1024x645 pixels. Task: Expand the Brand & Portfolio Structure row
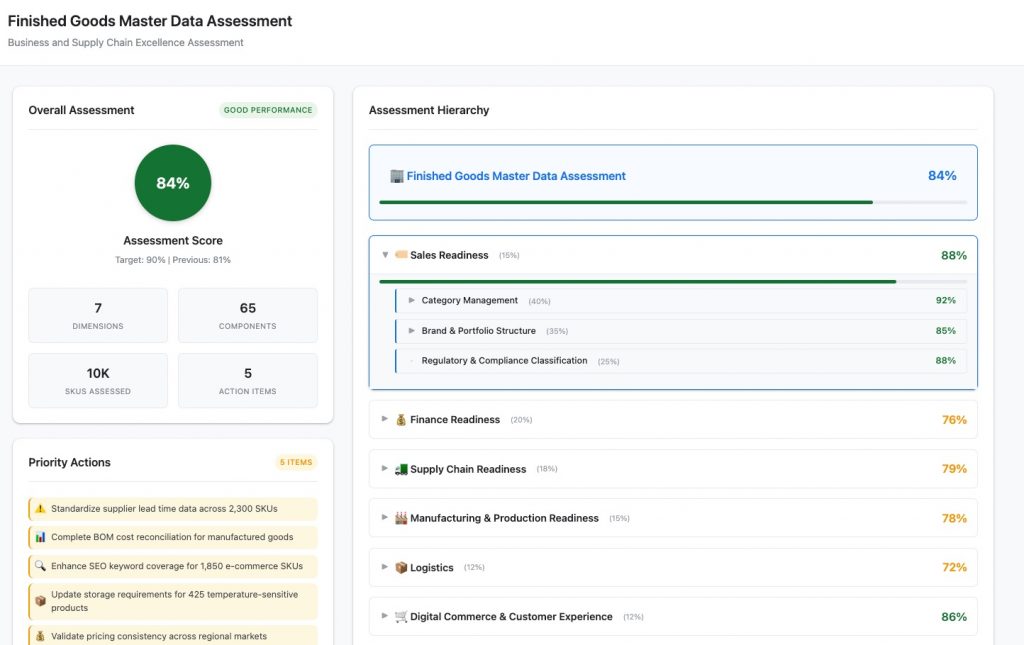(x=411, y=330)
